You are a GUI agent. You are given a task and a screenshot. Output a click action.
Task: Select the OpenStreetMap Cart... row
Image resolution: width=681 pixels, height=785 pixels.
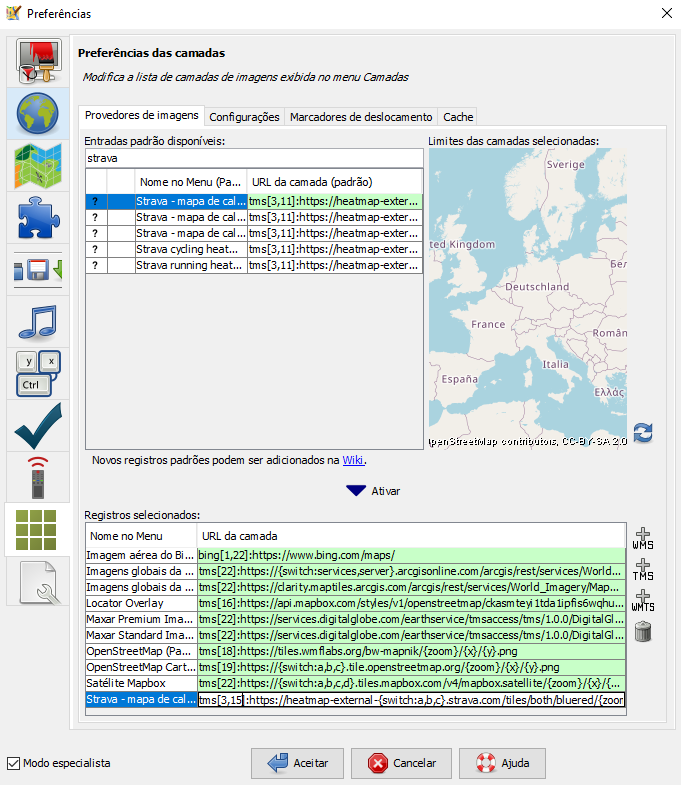(356, 667)
